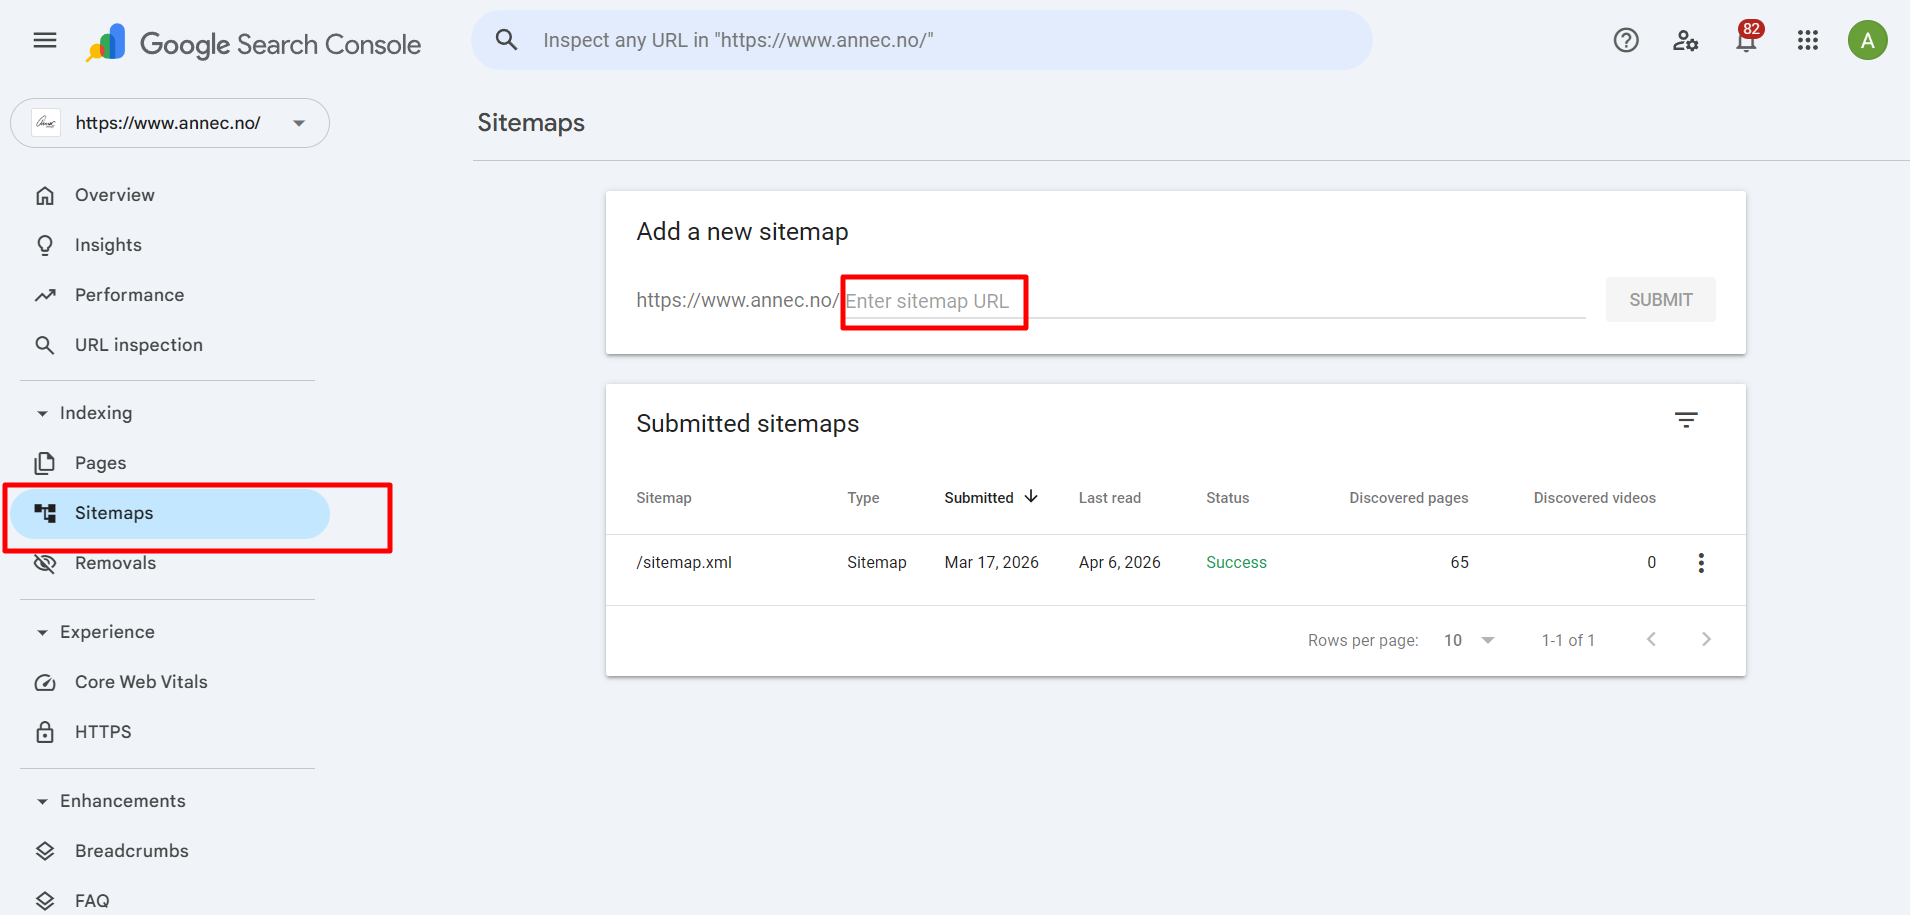
Task: Open the navigation hamburger menu
Action: coord(44,40)
